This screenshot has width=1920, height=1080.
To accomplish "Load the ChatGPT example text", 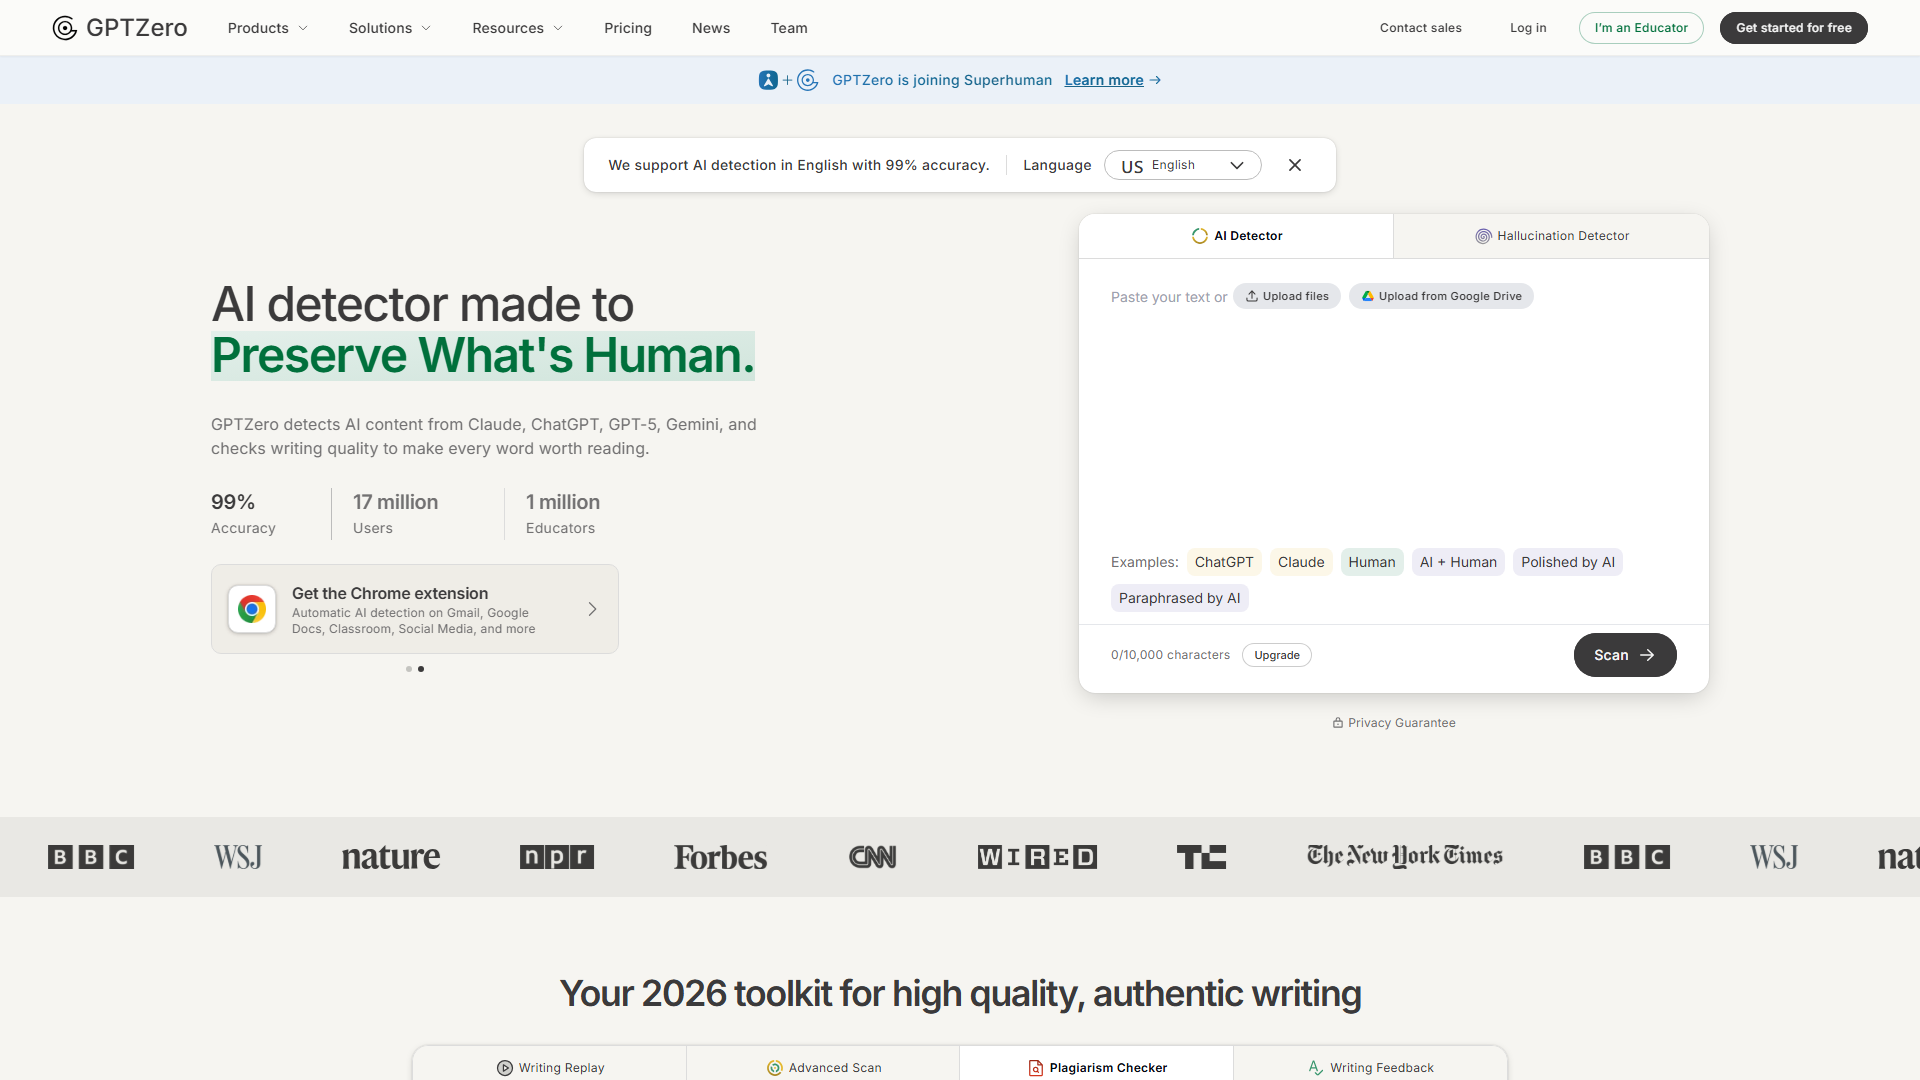I will pyautogui.click(x=1224, y=562).
